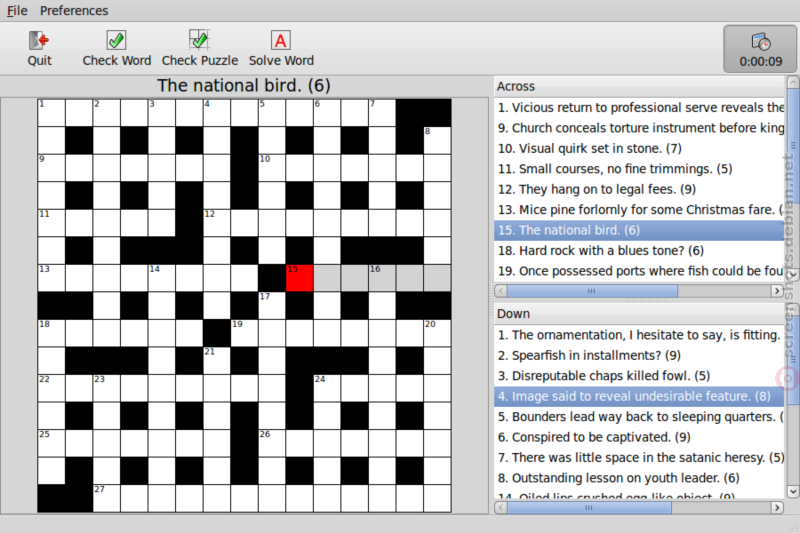Click the Check Puzzle icon
This screenshot has width=800, height=533.
199,40
